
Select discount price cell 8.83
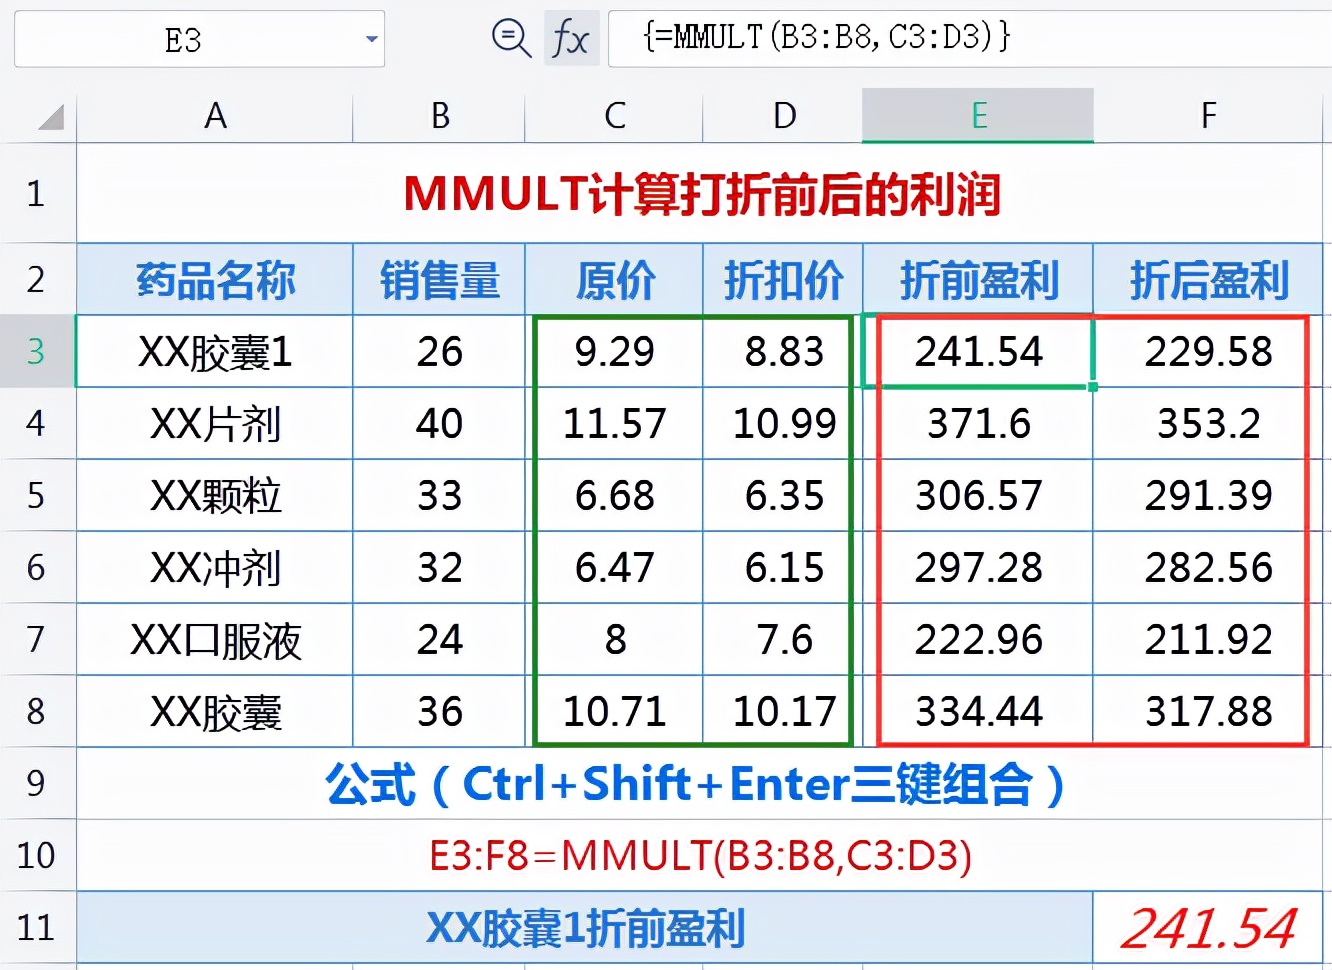click(x=783, y=351)
